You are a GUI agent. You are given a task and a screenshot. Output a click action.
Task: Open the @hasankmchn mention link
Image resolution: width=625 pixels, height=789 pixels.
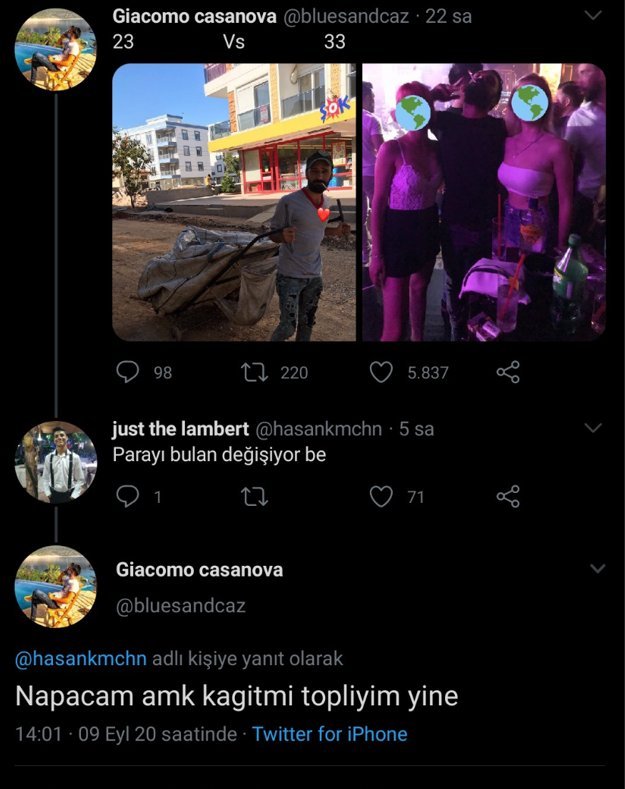pyautogui.click(x=81, y=658)
